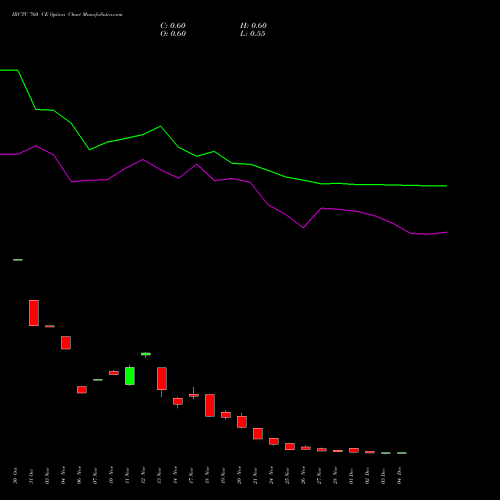The height and width of the screenshot is (500, 500).
Task: Click the red candle above 21 Nov
Action: [258, 434]
